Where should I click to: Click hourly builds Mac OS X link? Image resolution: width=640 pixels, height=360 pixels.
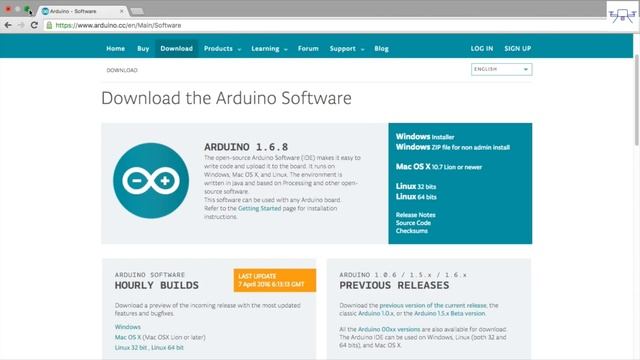(128, 337)
